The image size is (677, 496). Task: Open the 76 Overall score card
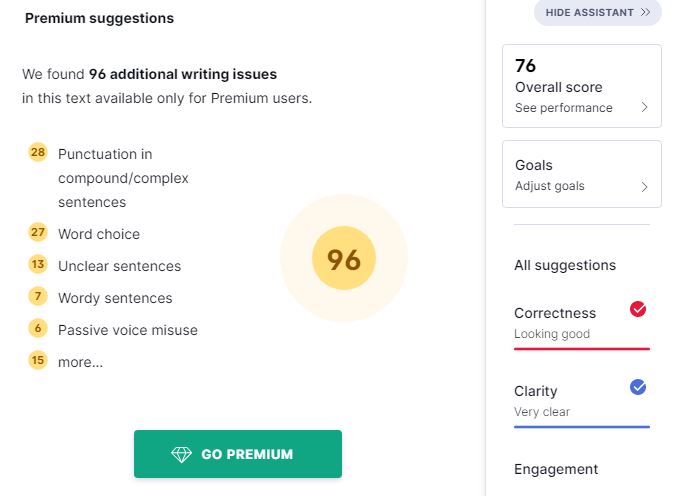pyautogui.click(x=582, y=86)
